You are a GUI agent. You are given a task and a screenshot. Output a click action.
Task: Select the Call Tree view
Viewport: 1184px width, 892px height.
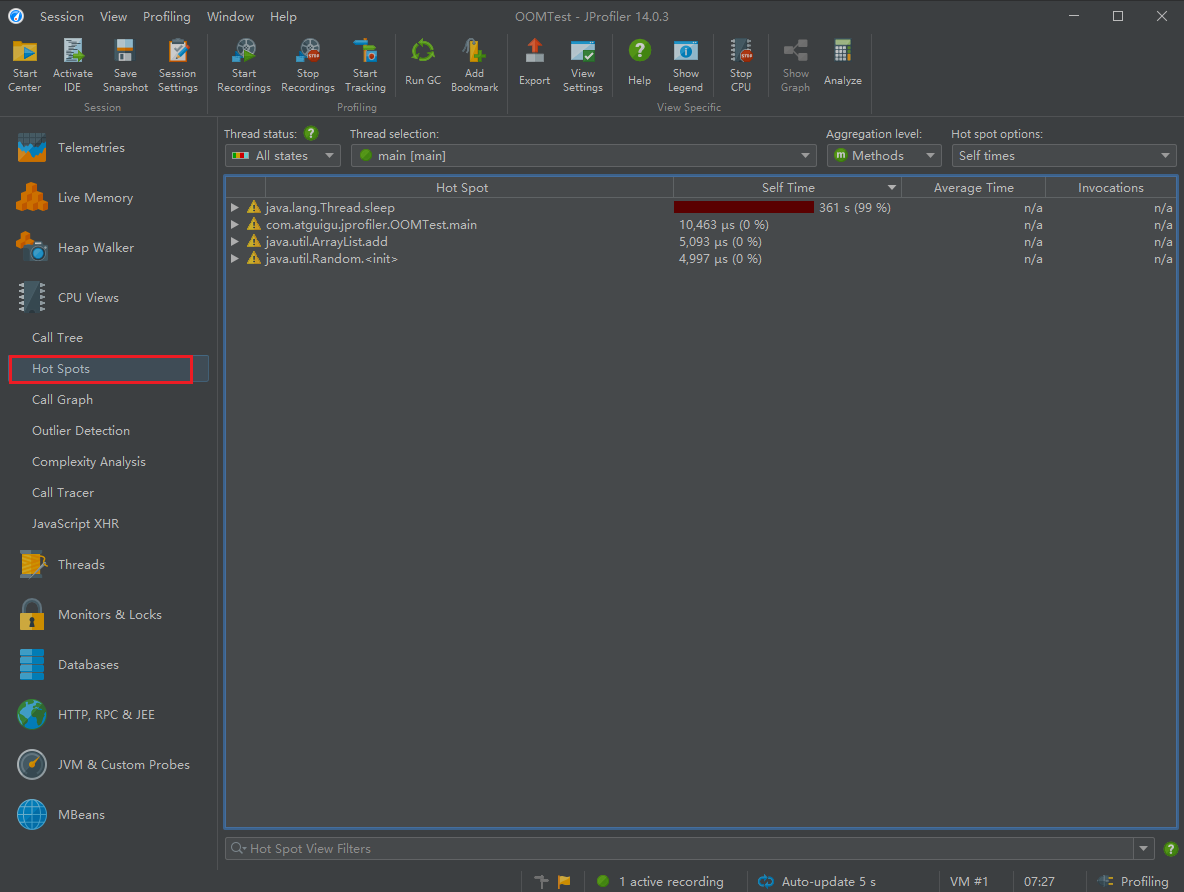(57, 338)
